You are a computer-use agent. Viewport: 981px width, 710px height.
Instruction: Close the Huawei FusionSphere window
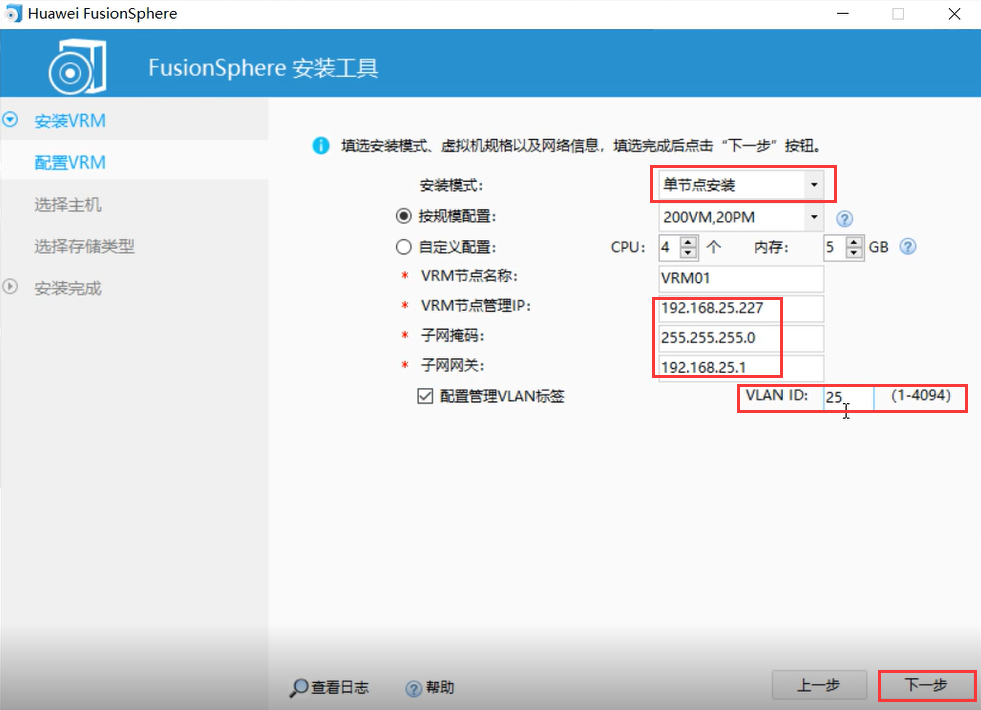click(954, 14)
